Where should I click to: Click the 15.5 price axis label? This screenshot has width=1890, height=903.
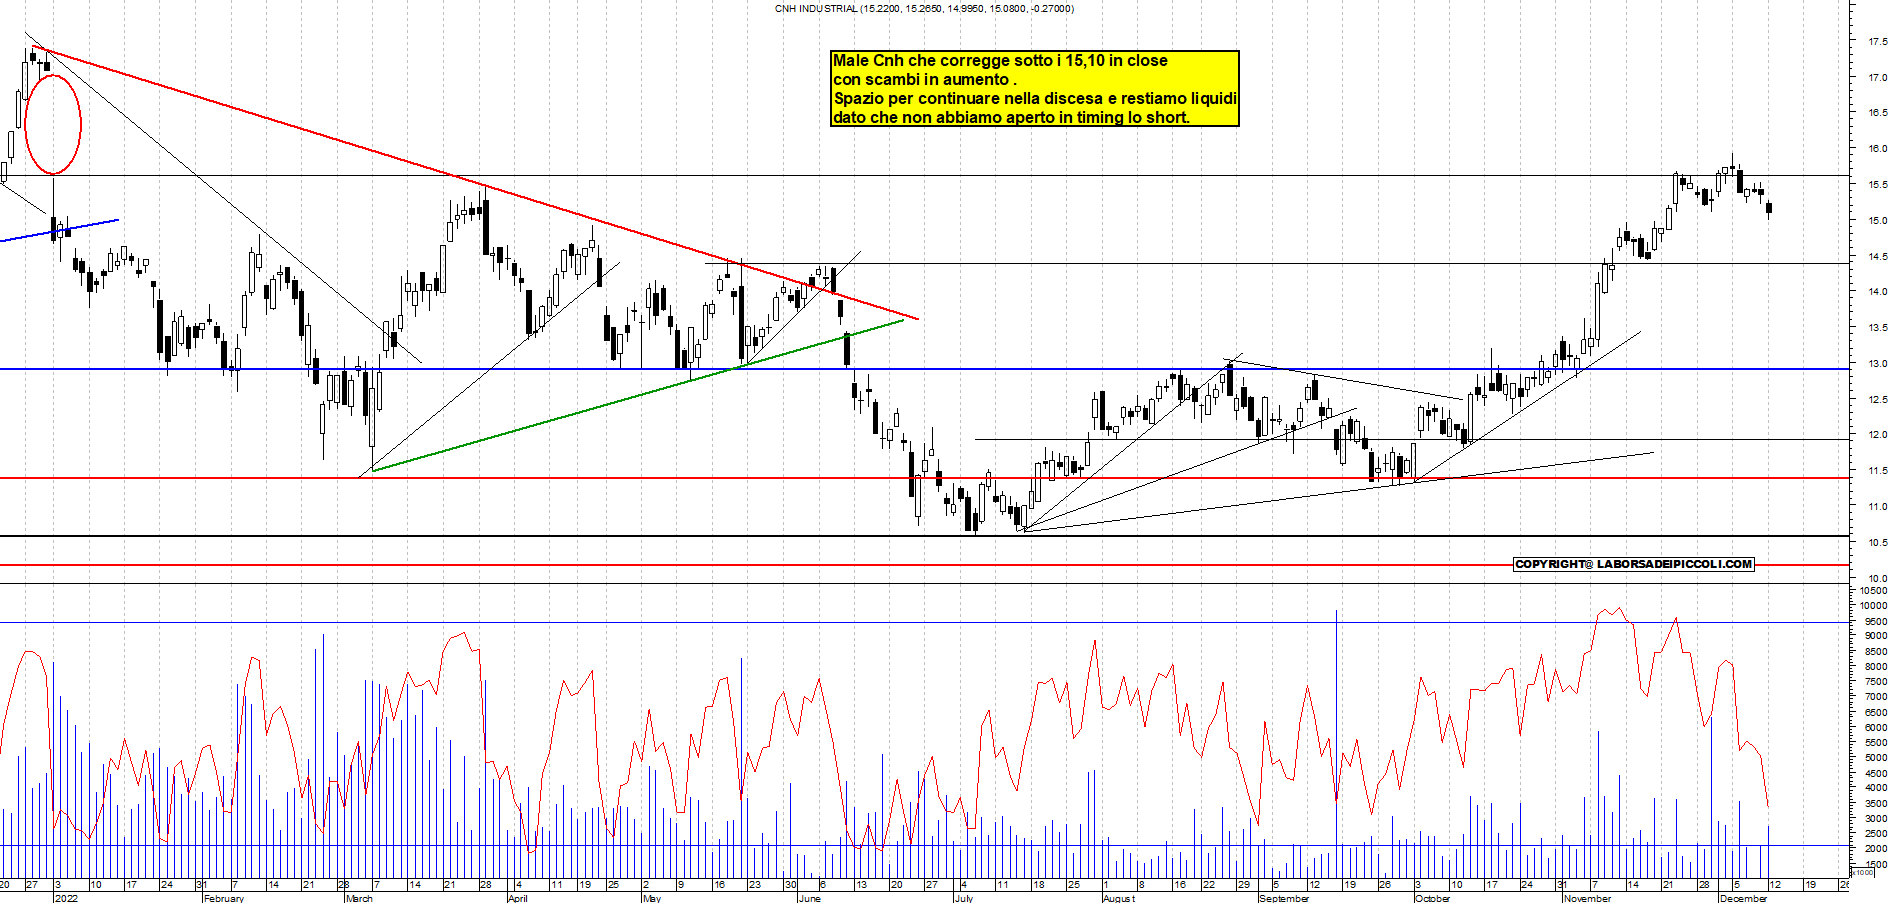tap(1877, 185)
